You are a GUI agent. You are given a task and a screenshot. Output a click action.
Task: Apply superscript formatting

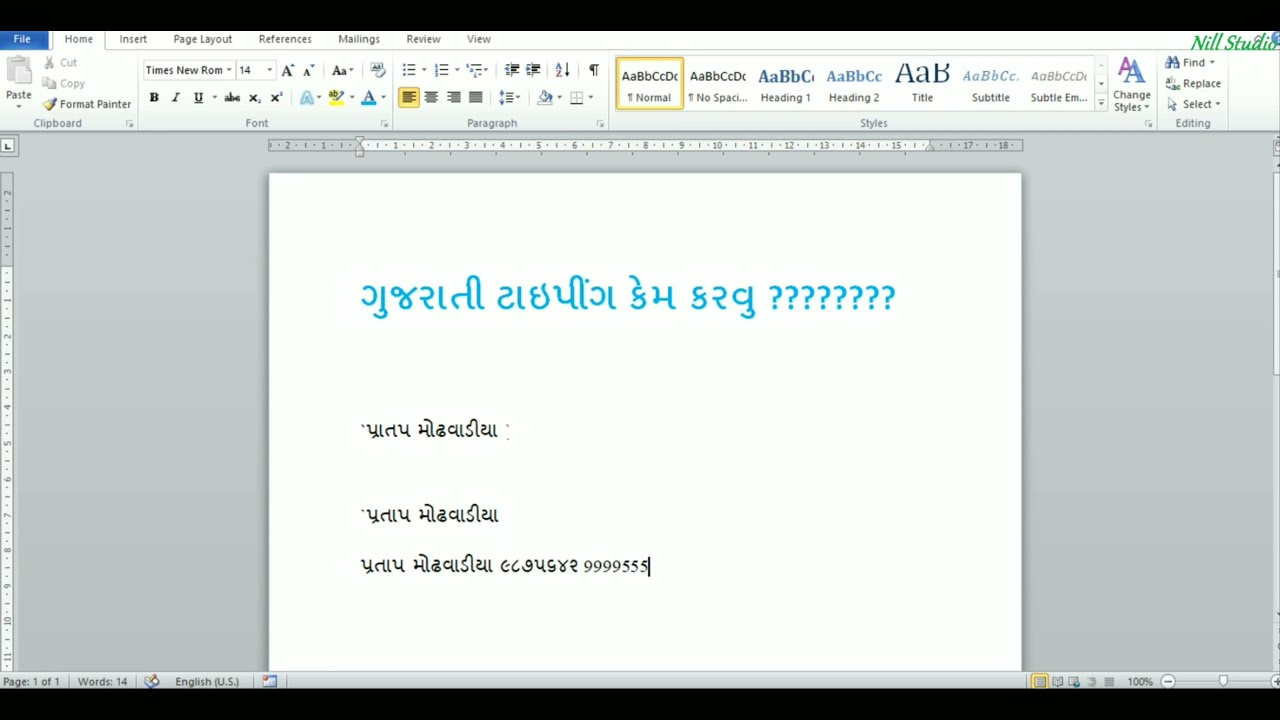tap(276, 97)
